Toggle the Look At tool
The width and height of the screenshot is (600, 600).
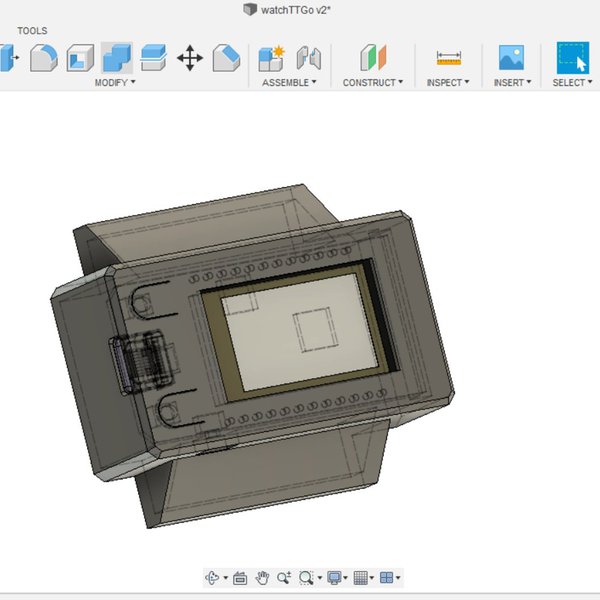[x=240, y=578]
